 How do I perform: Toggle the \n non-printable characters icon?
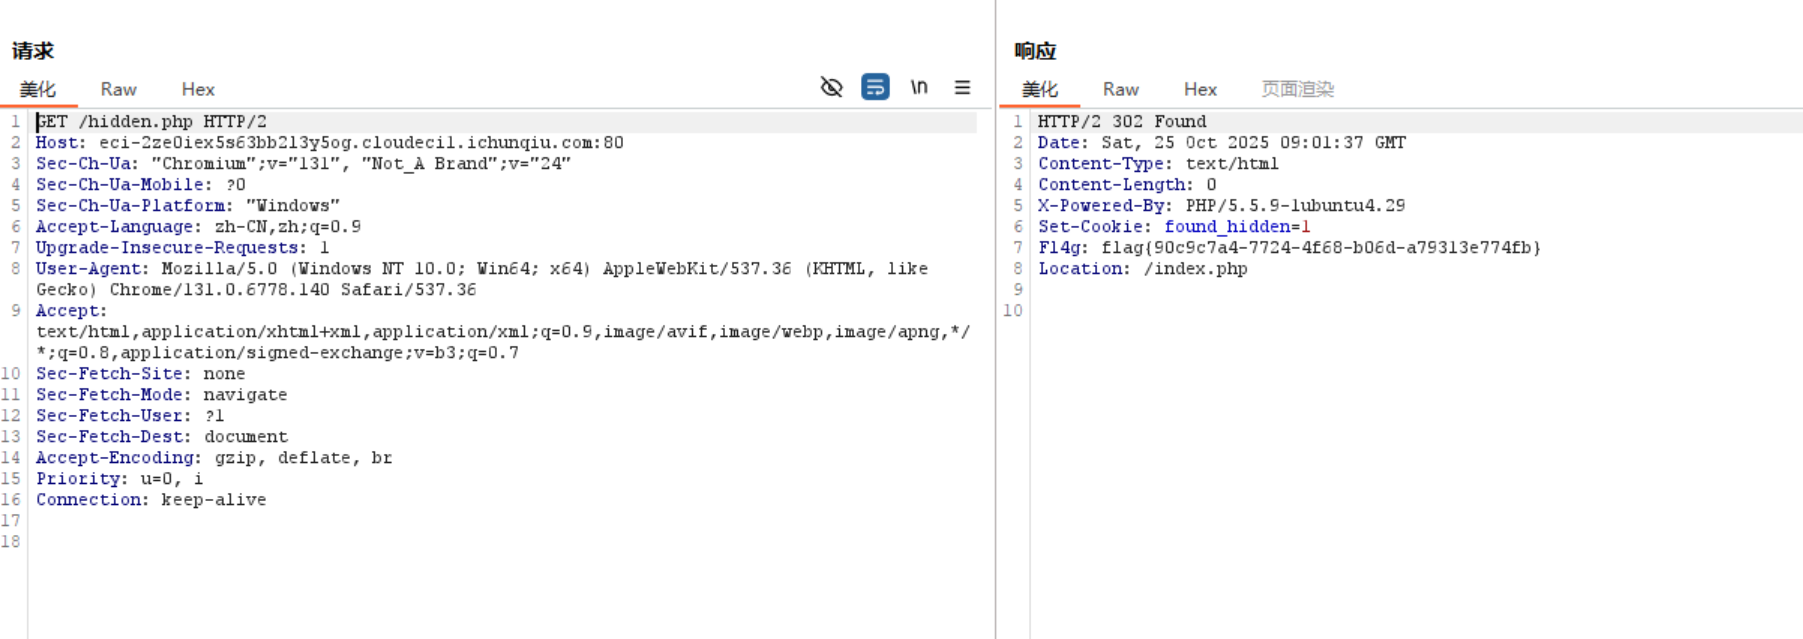[x=919, y=87]
